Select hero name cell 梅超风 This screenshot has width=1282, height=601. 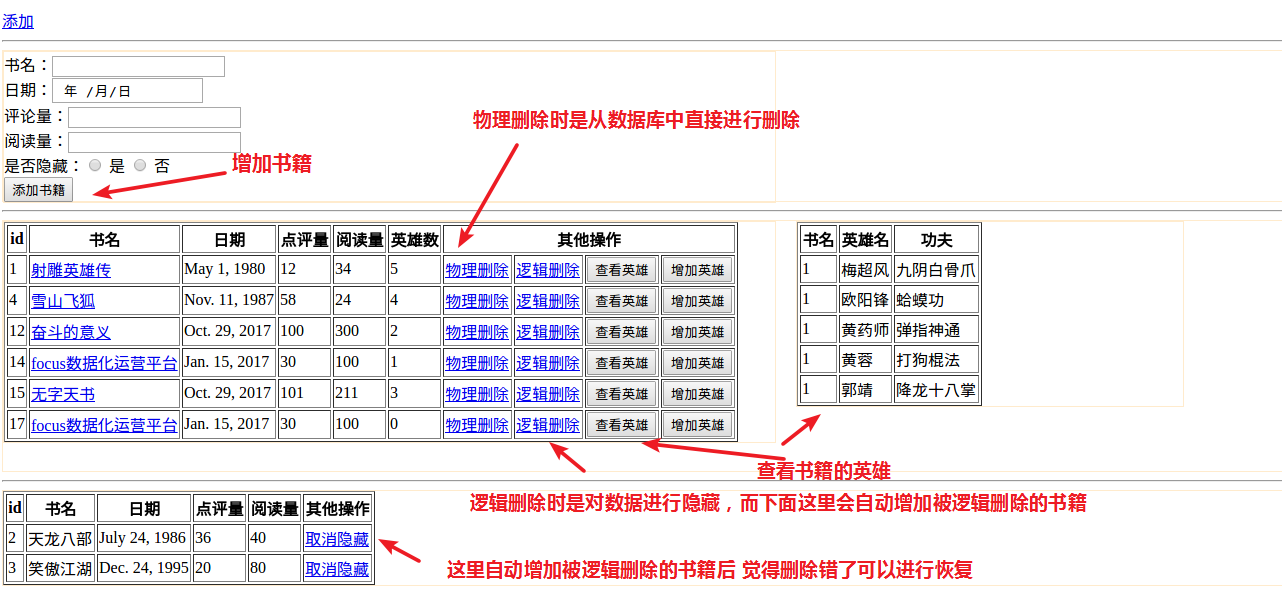tap(865, 270)
